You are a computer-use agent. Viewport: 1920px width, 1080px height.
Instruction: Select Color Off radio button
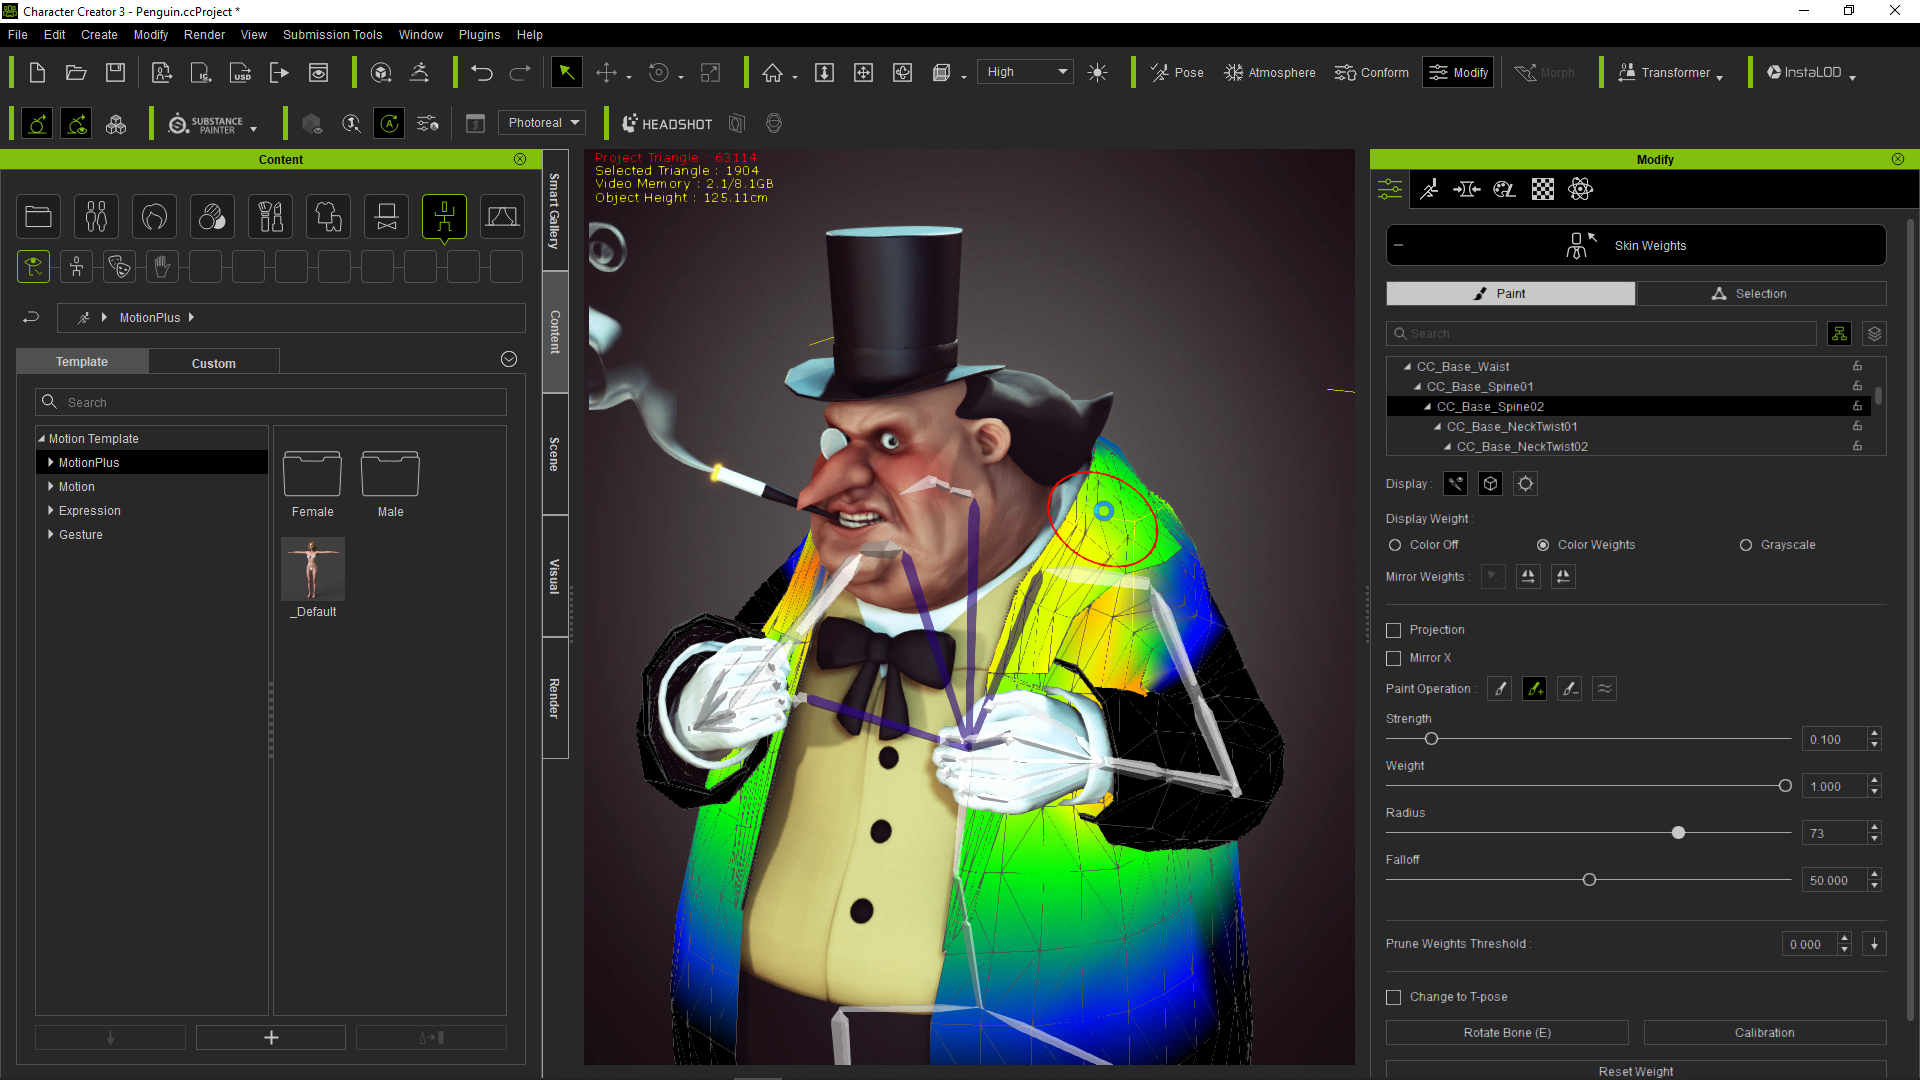[x=1395, y=545]
